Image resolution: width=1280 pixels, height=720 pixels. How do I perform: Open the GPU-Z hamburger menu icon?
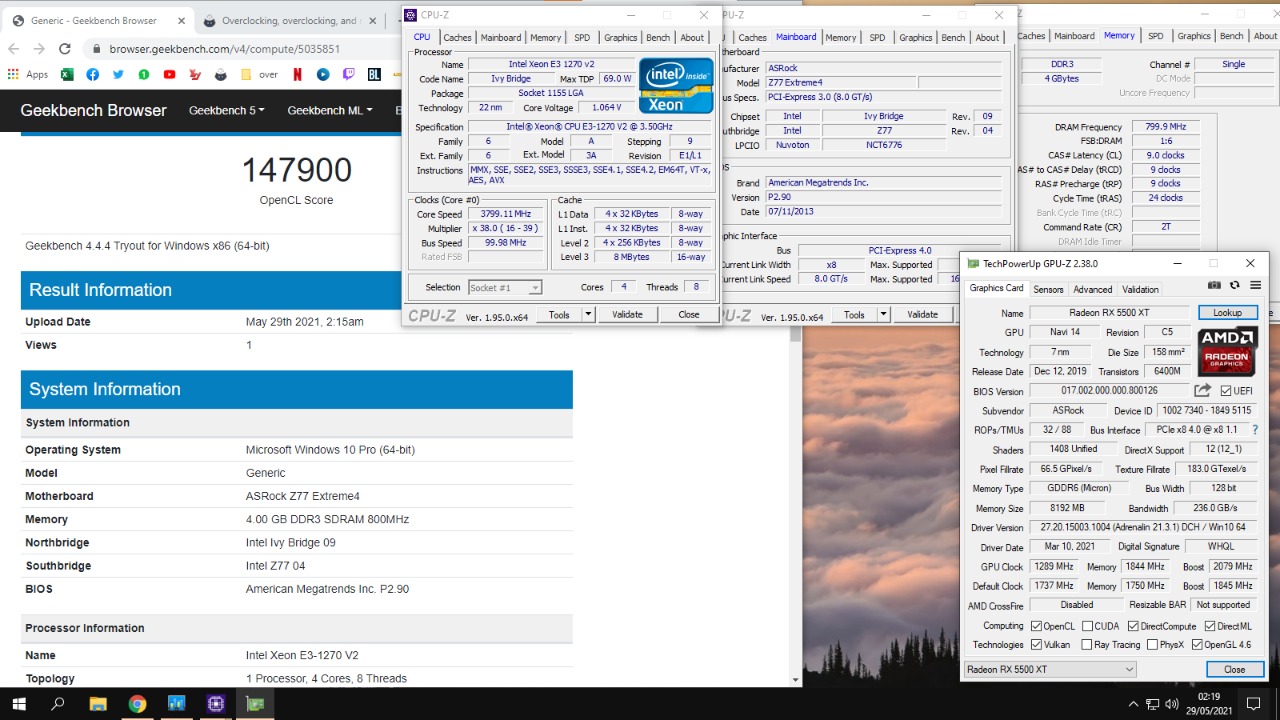pyautogui.click(x=1255, y=286)
